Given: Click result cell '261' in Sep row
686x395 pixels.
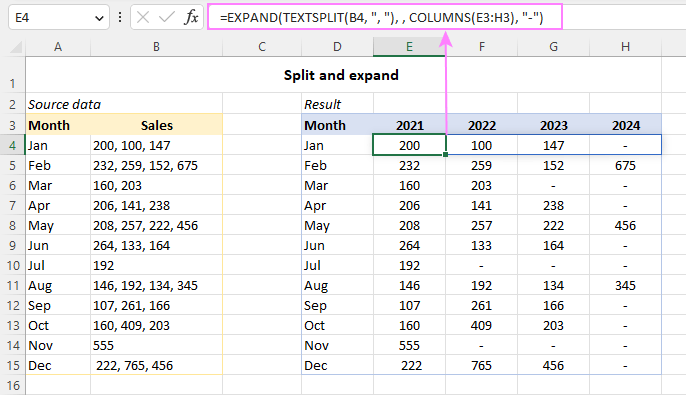Looking at the screenshot, I should [x=481, y=305].
